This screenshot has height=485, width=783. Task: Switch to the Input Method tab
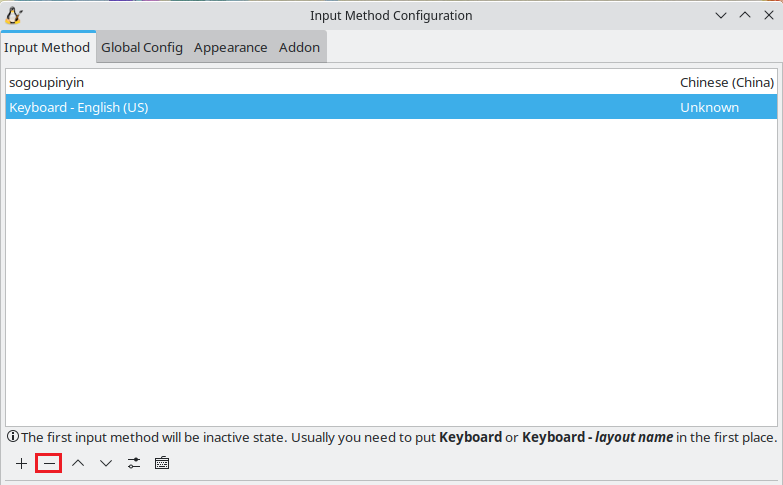(x=47, y=47)
